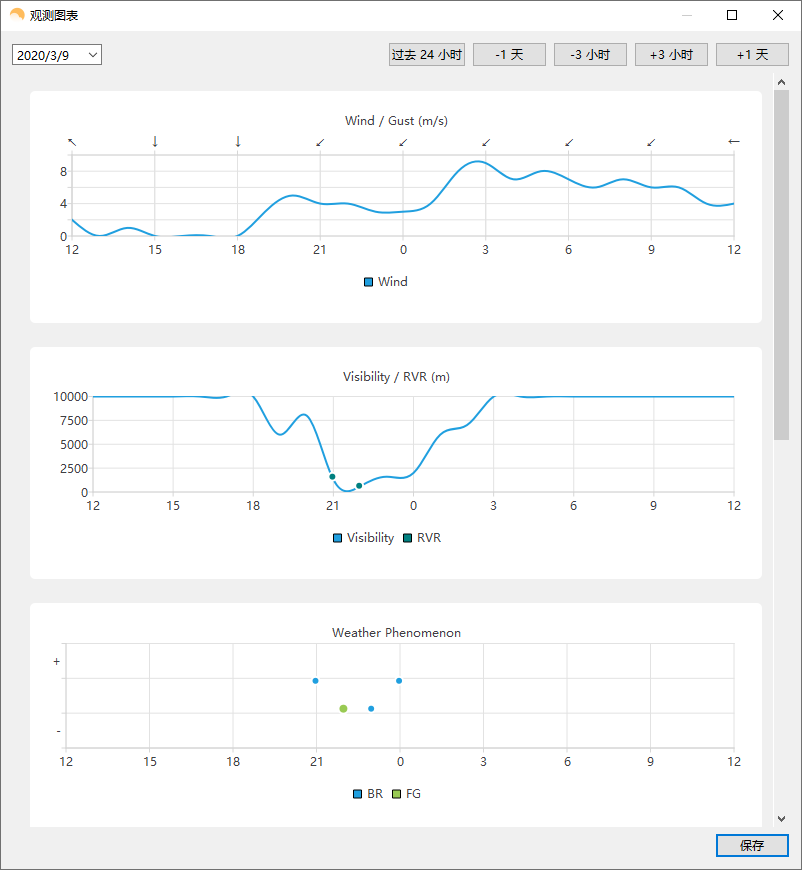Shift the chart back with -3 小时
This screenshot has height=870, width=802.
tap(591, 54)
